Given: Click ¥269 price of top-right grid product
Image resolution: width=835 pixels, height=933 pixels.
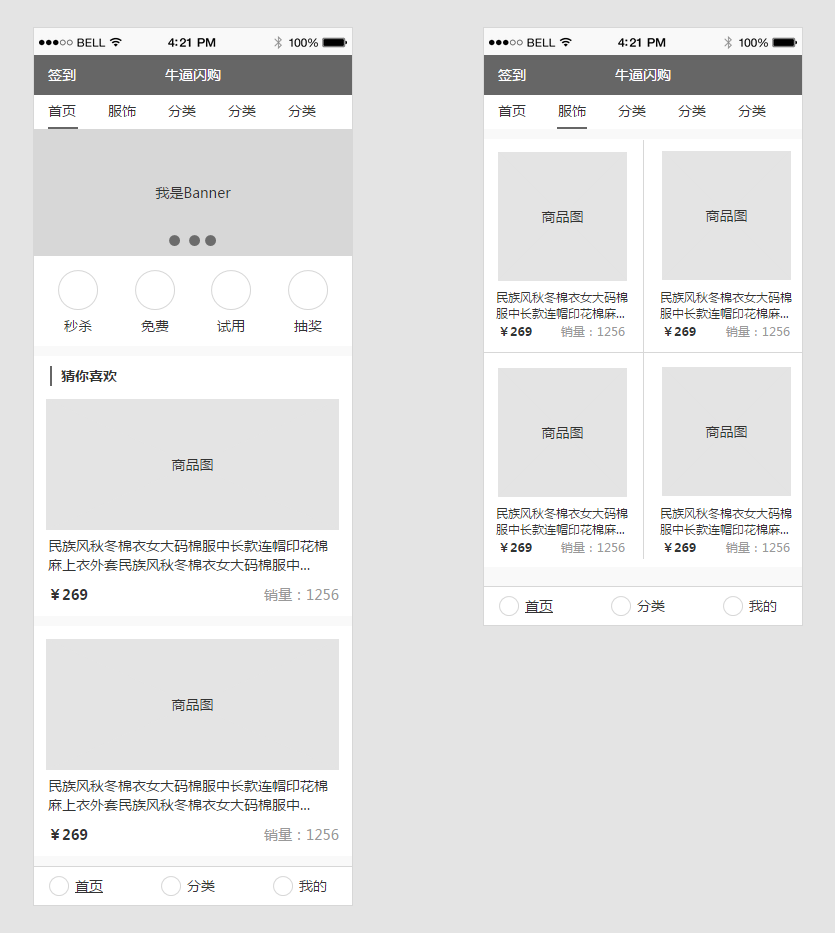Looking at the screenshot, I should click(x=680, y=331).
